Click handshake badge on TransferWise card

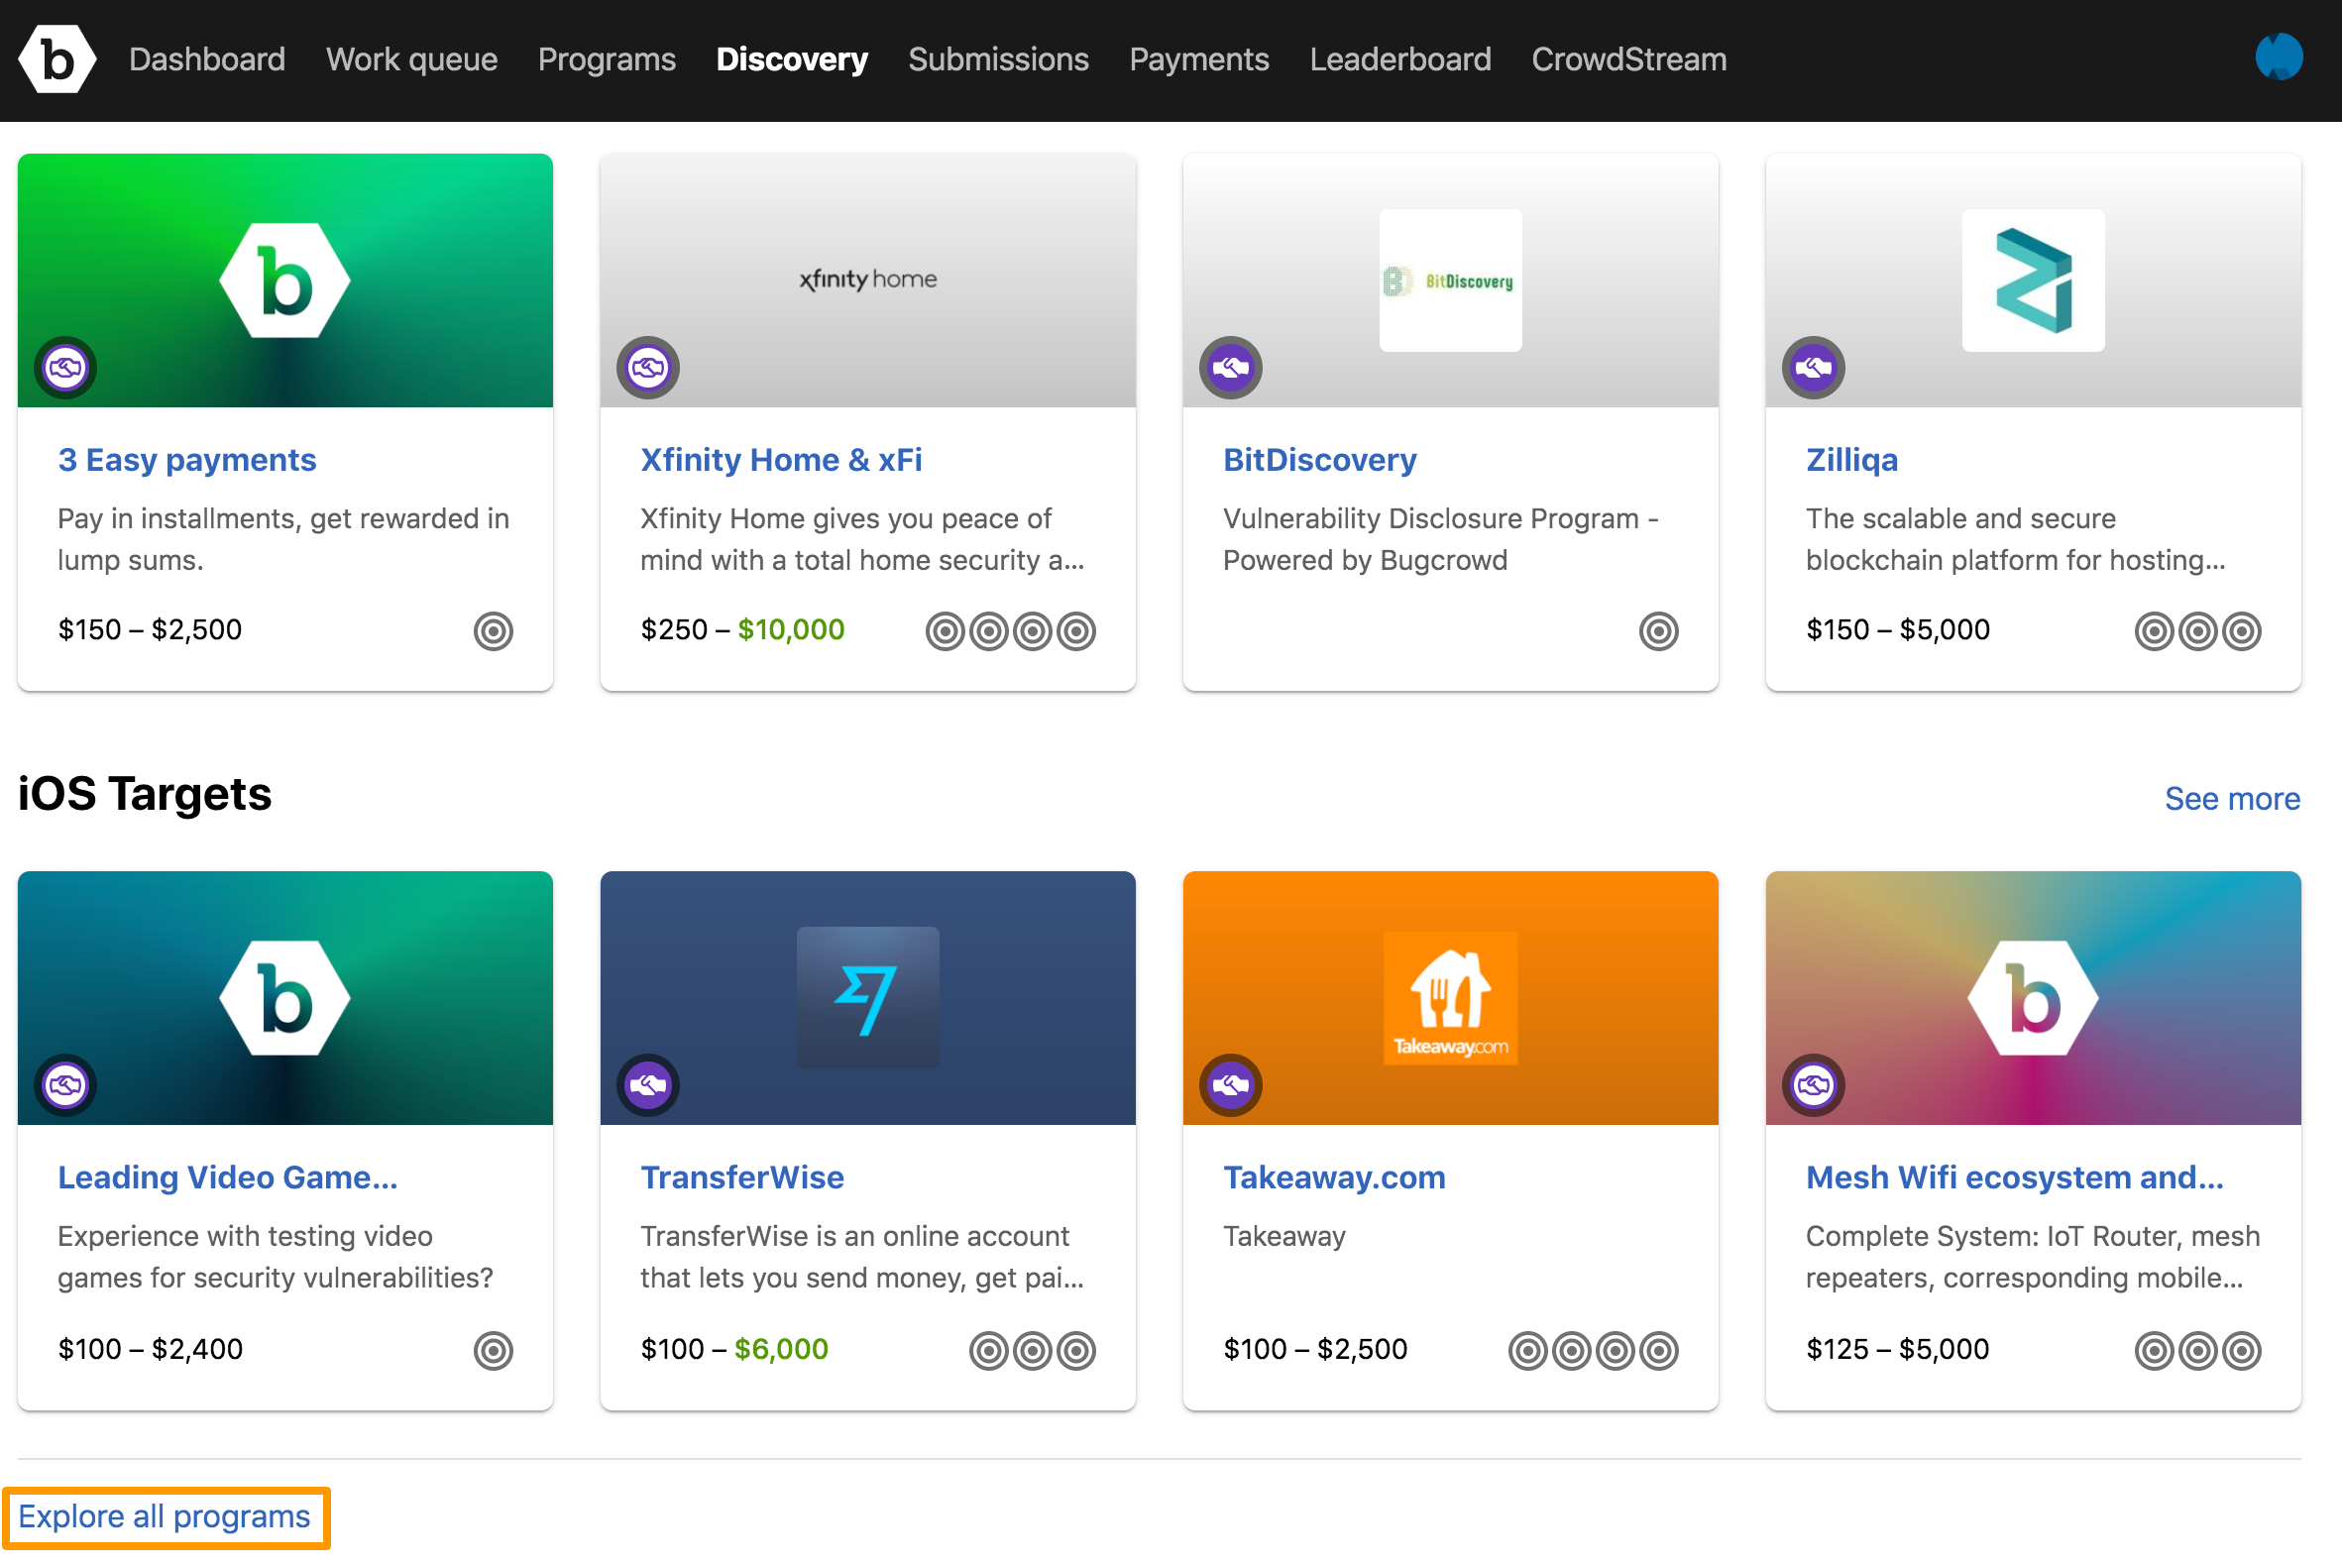[x=648, y=1085]
